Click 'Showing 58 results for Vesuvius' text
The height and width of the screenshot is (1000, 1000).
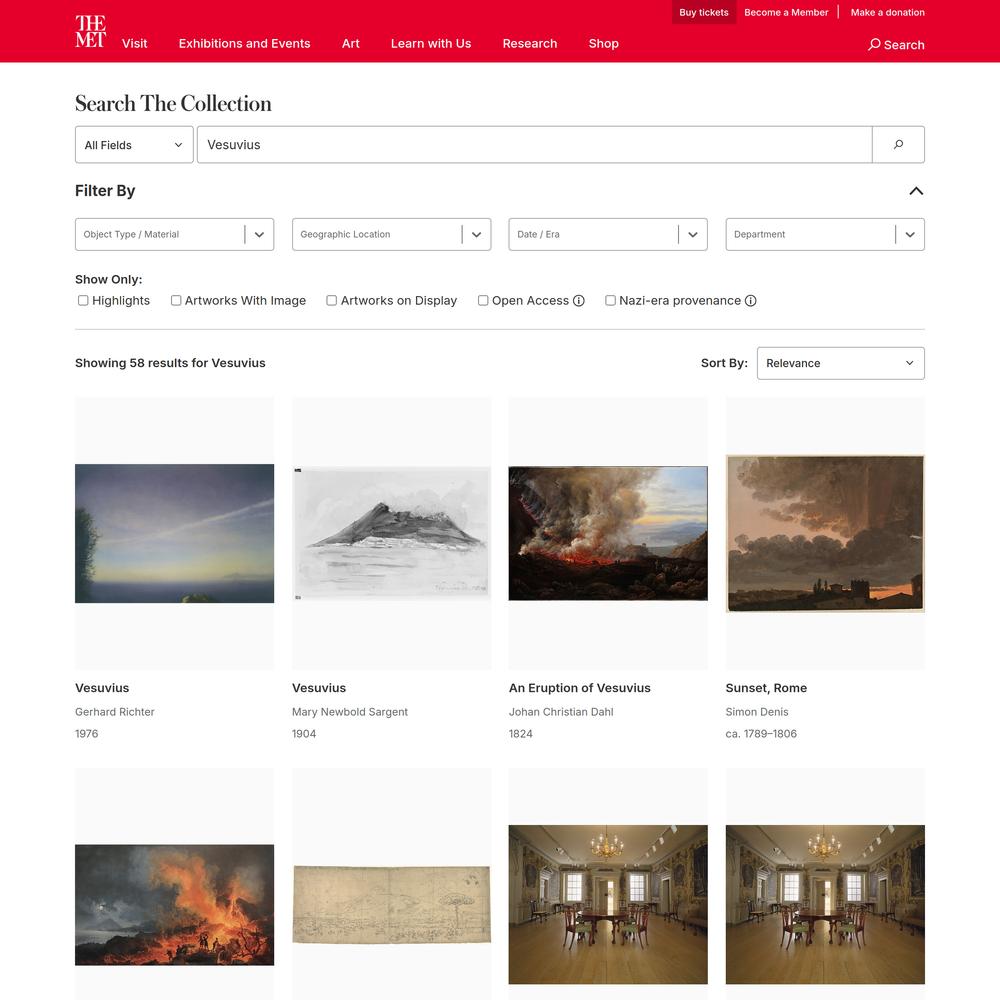[x=170, y=363]
